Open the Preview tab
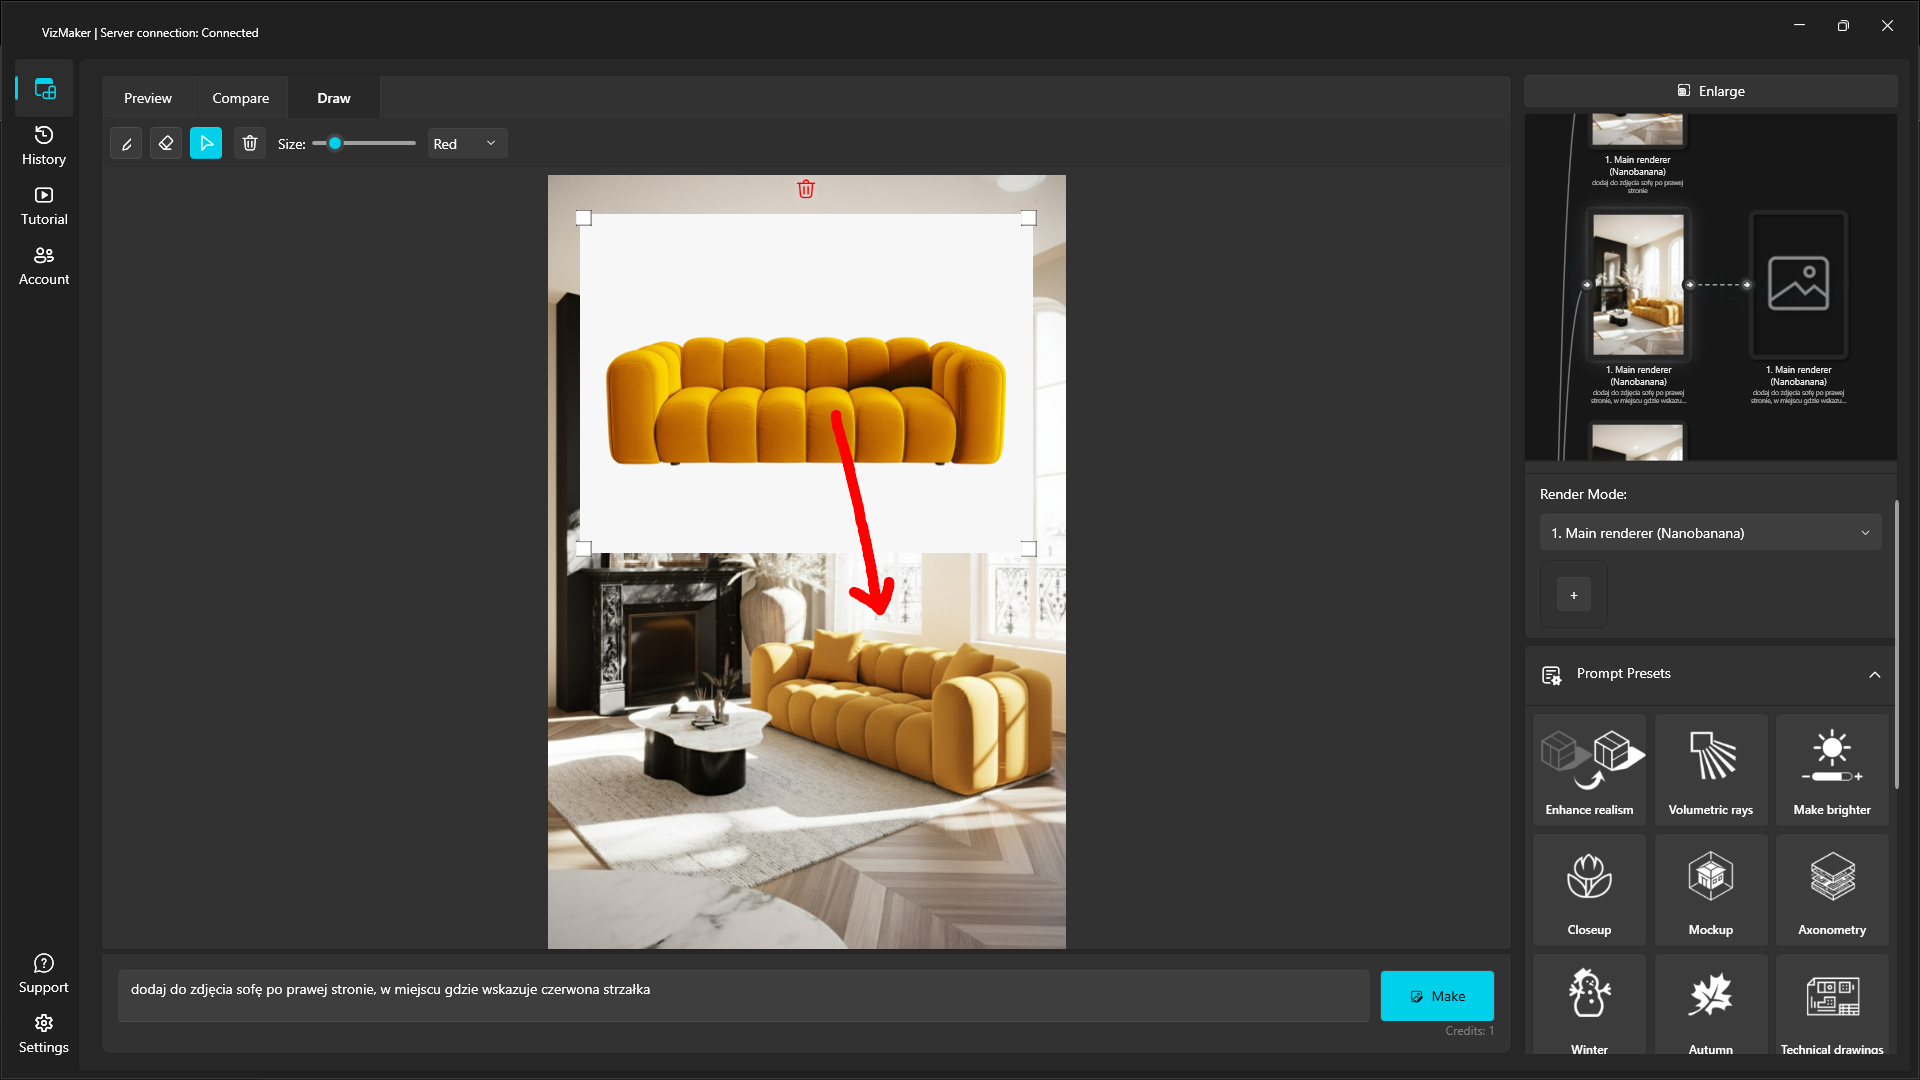The image size is (1920, 1080). (147, 97)
